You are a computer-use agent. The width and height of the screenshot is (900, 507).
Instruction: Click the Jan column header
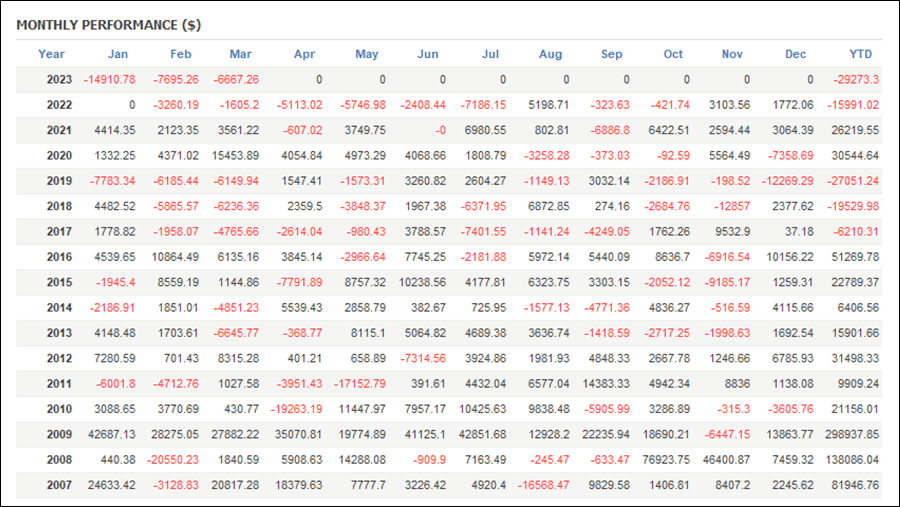118,54
